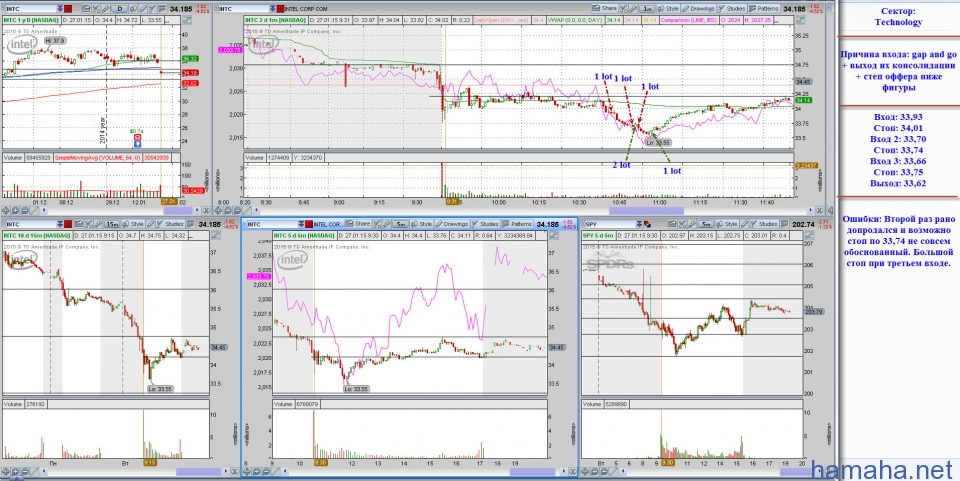Toggle chart mode icon right of top 1m chart header
Viewport: 960px width, 481px height.
tap(800, 20)
